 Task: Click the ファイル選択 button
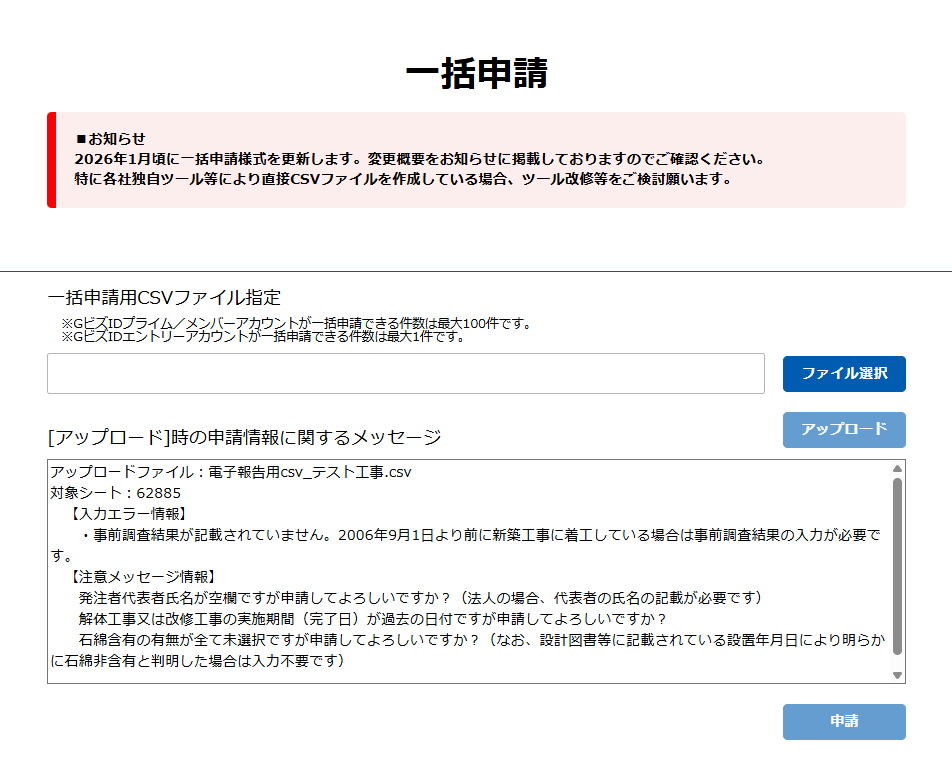[x=843, y=373]
